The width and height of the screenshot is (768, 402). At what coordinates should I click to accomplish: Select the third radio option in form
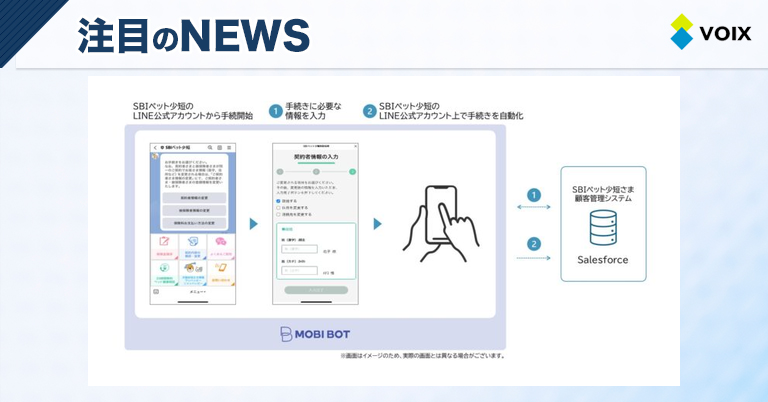pos(278,214)
